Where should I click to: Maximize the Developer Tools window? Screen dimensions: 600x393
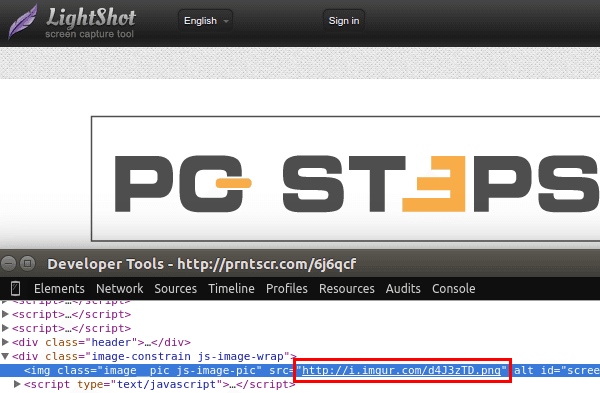tap(27, 263)
